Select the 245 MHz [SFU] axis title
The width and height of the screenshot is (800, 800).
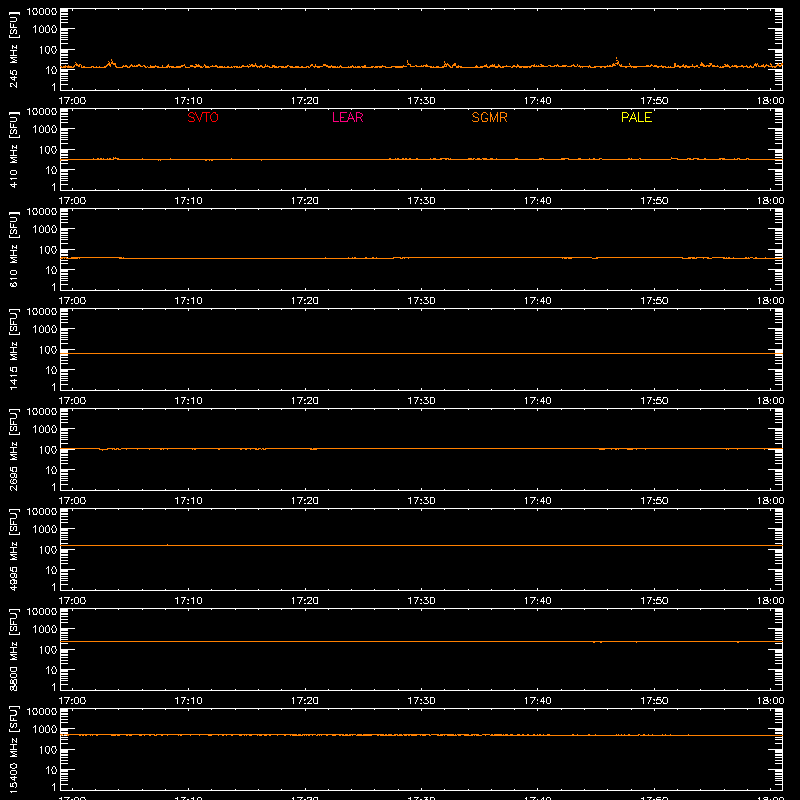(x=13, y=49)
